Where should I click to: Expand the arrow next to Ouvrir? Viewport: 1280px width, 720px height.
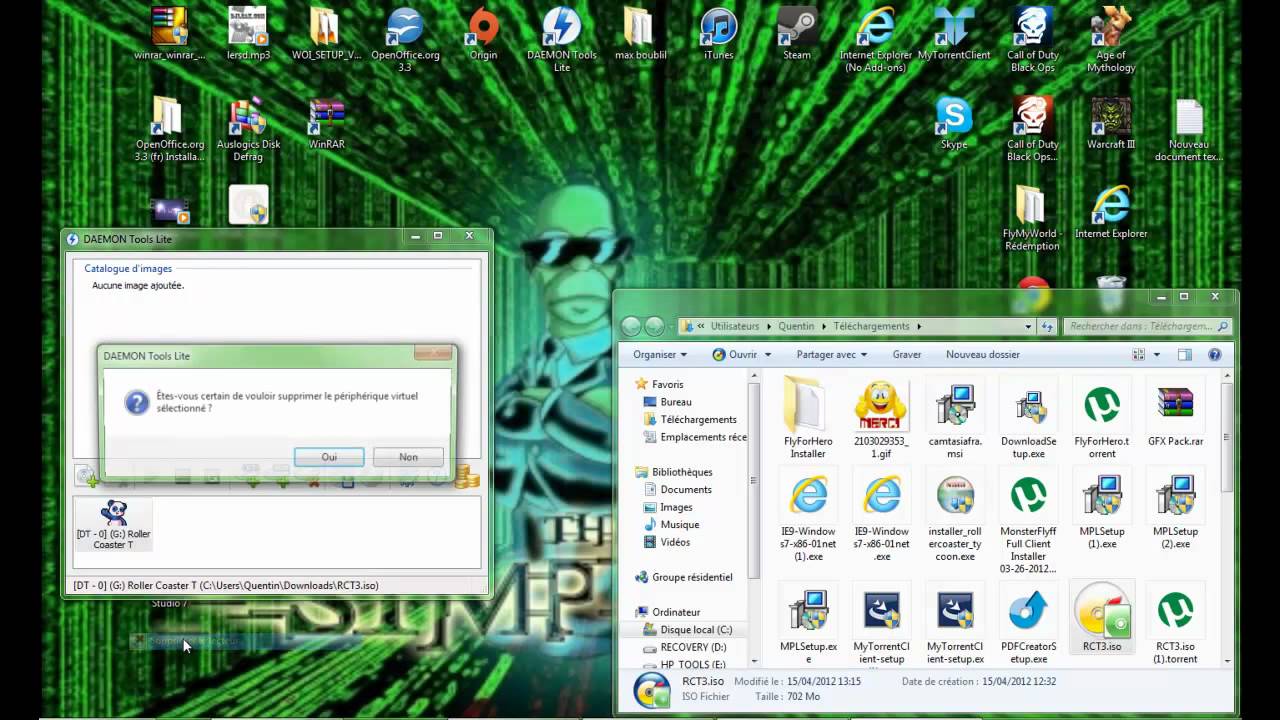click(x=768, y=355)
